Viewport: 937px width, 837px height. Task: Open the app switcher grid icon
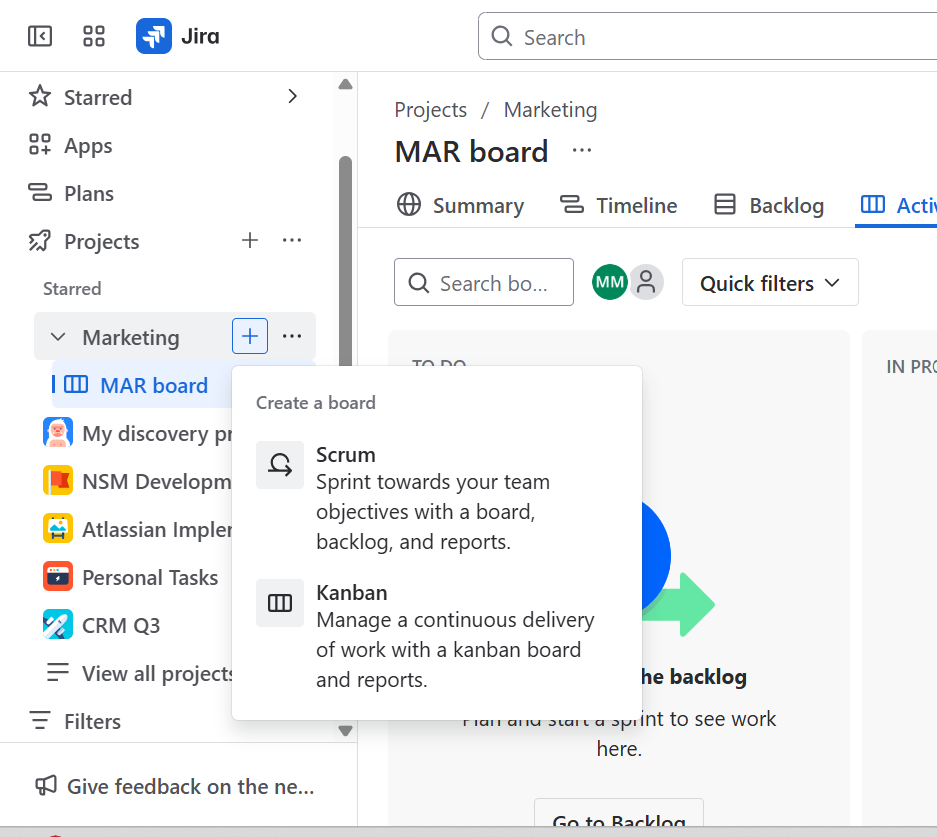pyautogui.click(x=94, y=36)
